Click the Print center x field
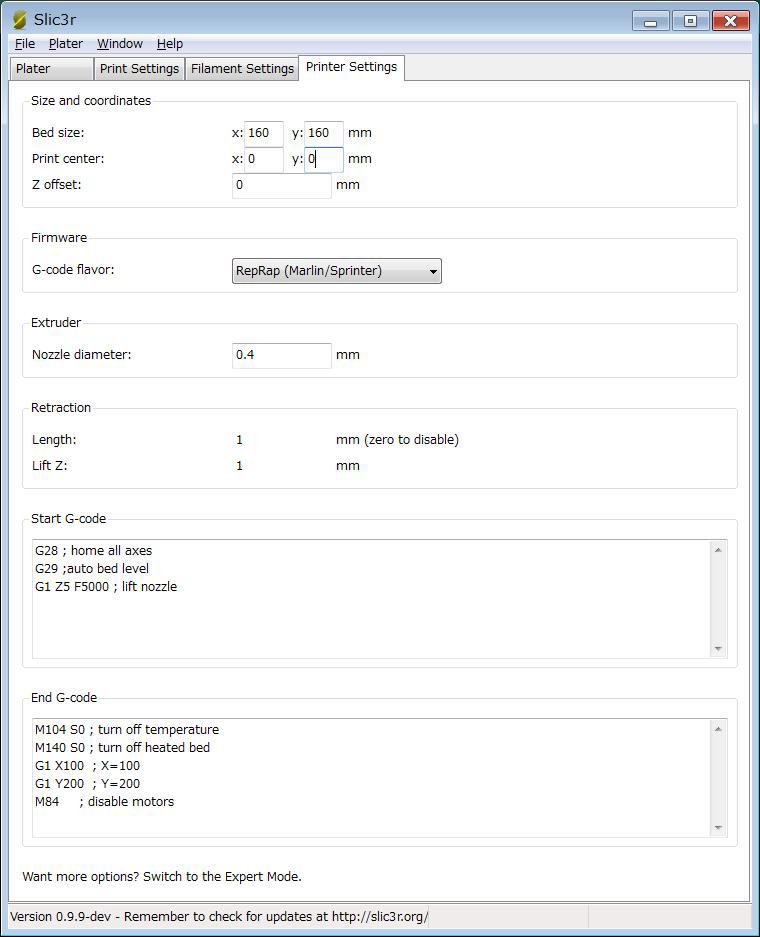The height and width of the screenshot is (937, 760). tap(263, 159)
